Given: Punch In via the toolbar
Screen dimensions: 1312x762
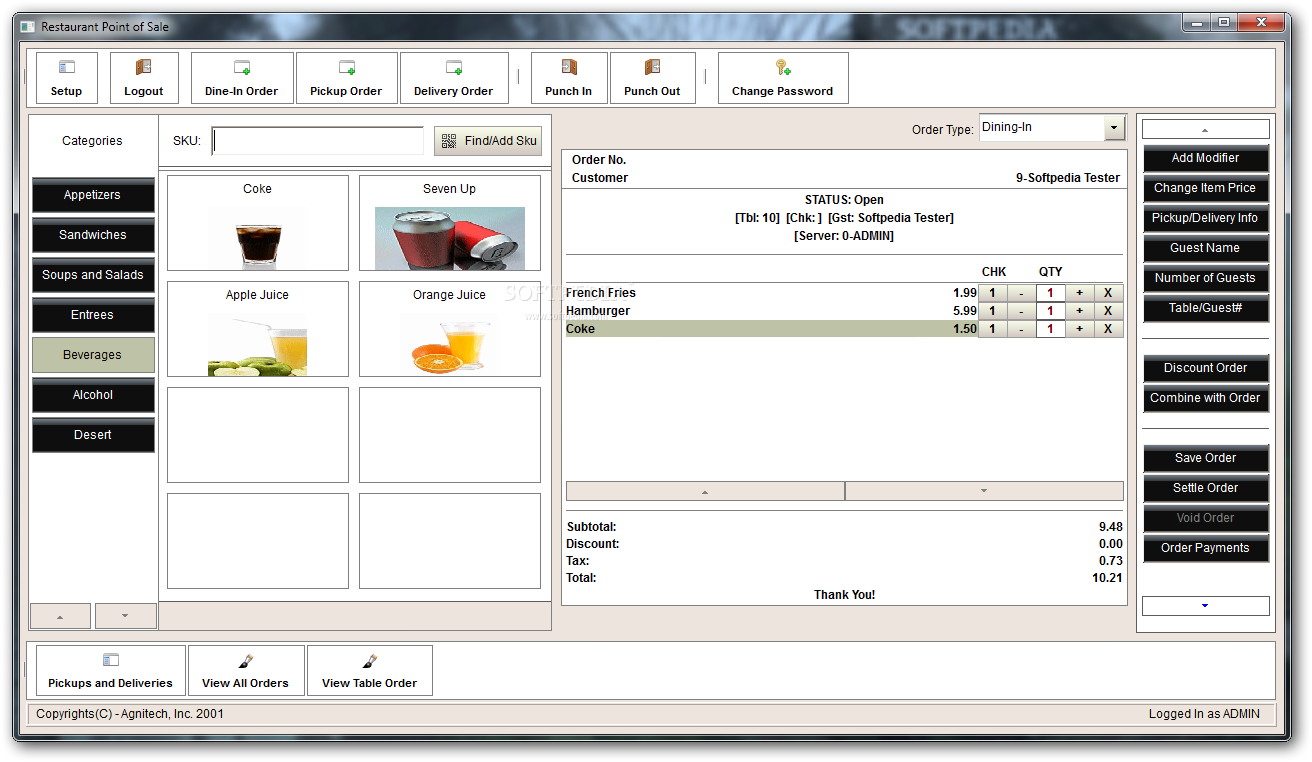Looking at the screenshot, I should pos(569,78).
